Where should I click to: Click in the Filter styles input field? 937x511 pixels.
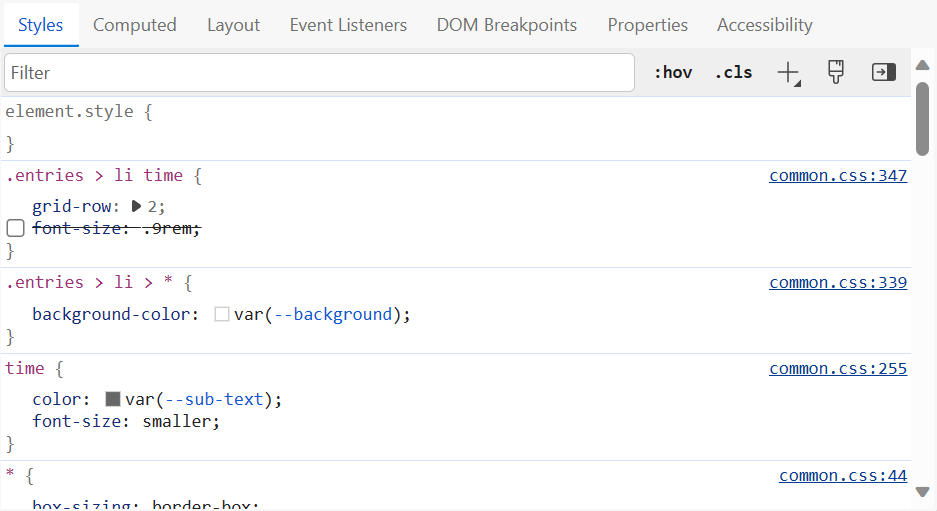click(319, 73)
